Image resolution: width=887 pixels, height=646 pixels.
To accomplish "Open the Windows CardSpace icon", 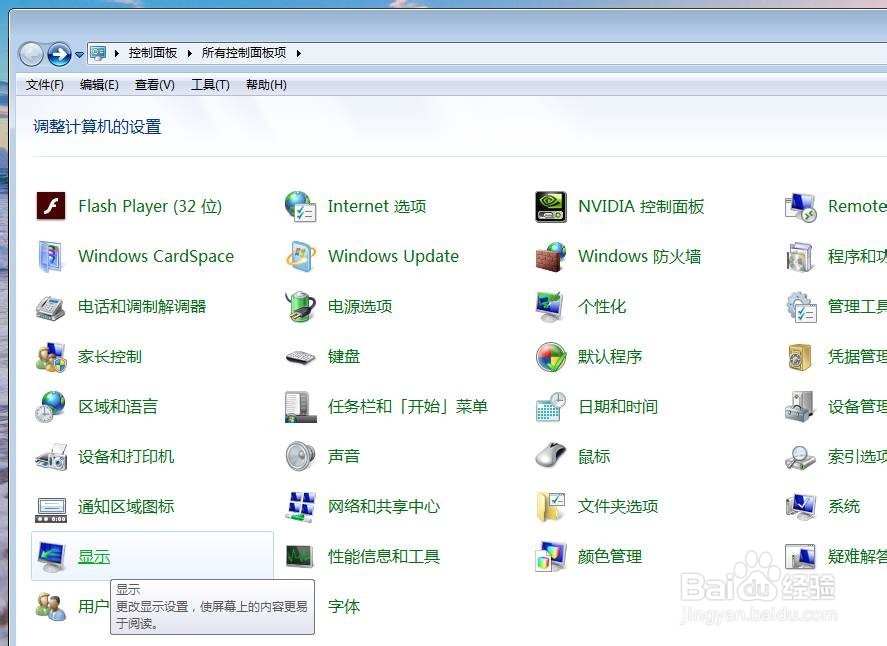I will [x=51, y=256].
